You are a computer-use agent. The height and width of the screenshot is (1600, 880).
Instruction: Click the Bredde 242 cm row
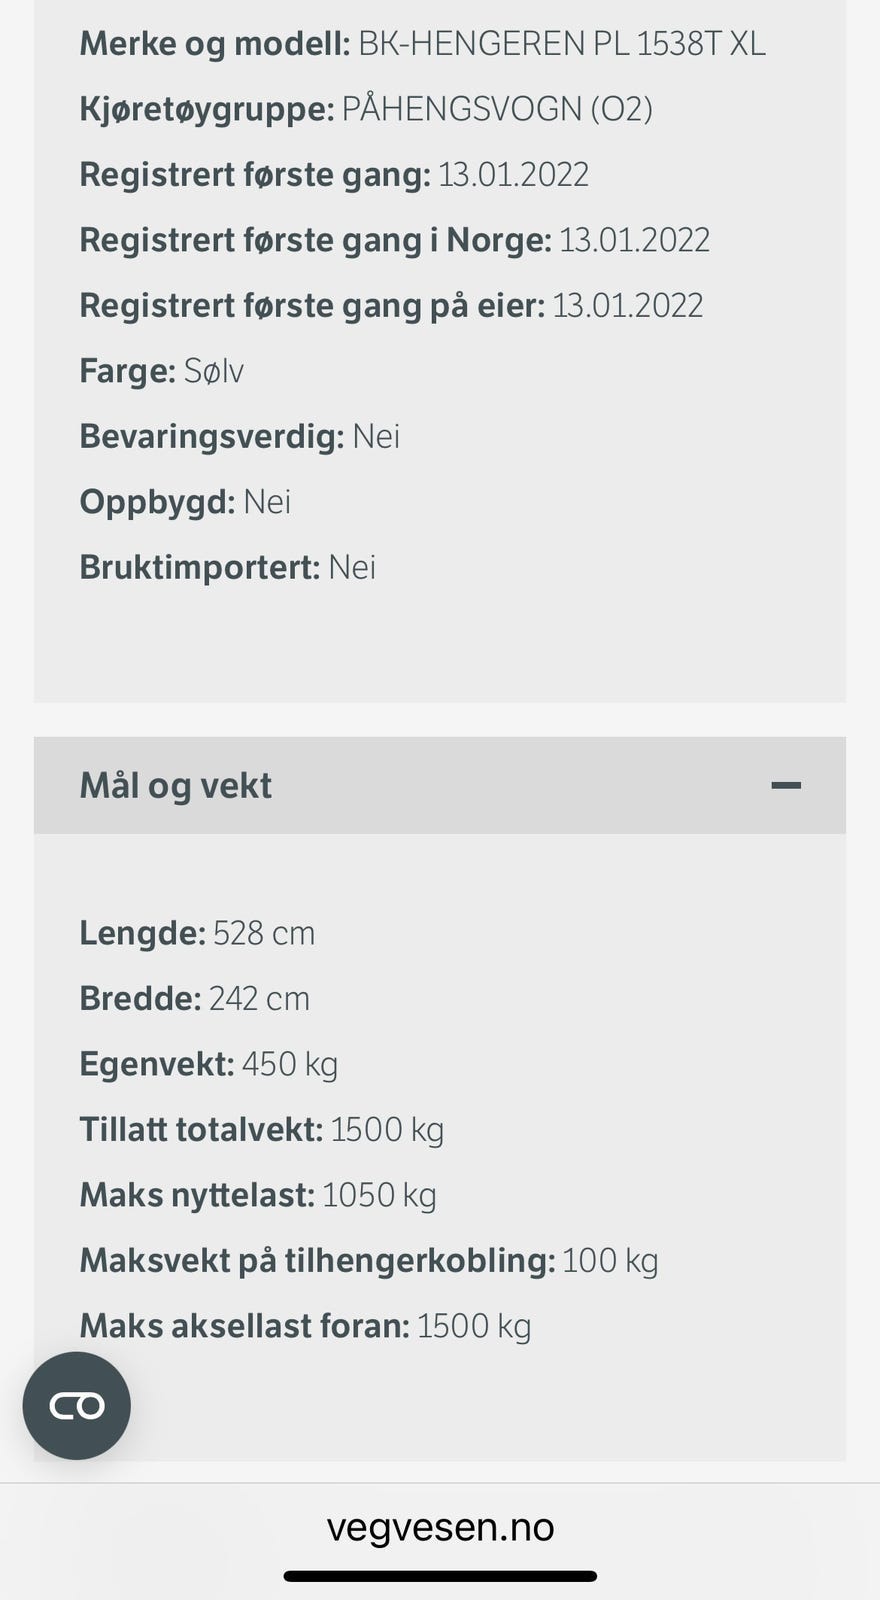pos(194,998)
